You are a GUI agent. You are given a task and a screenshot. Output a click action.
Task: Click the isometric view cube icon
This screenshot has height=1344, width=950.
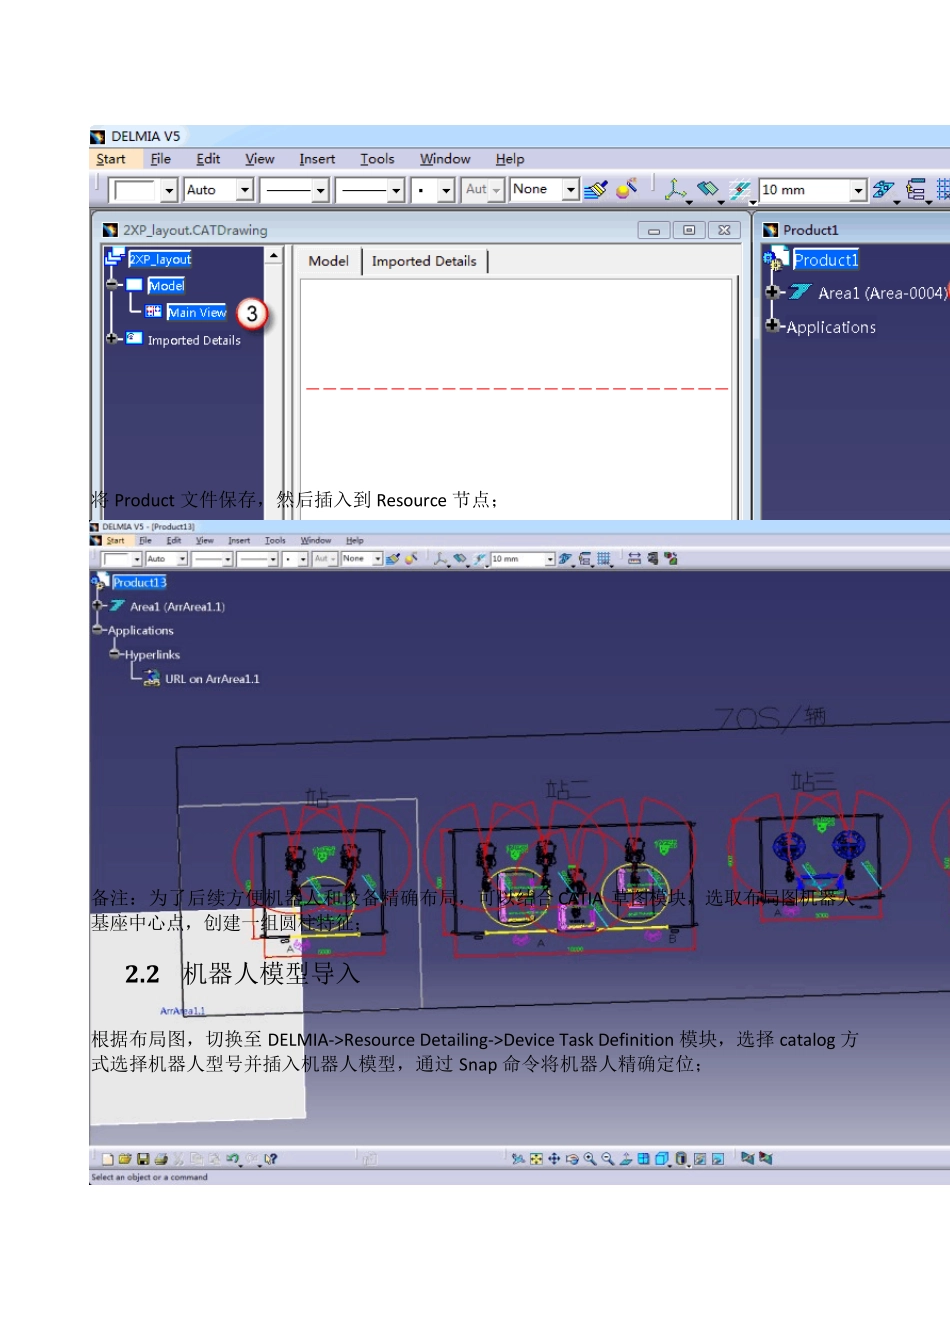(661, 1159)
